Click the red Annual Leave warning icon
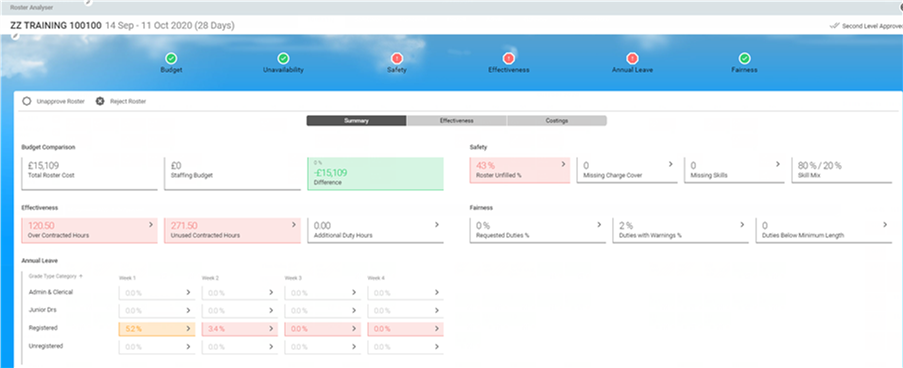 pyautogui.click(x=632, y=58)
